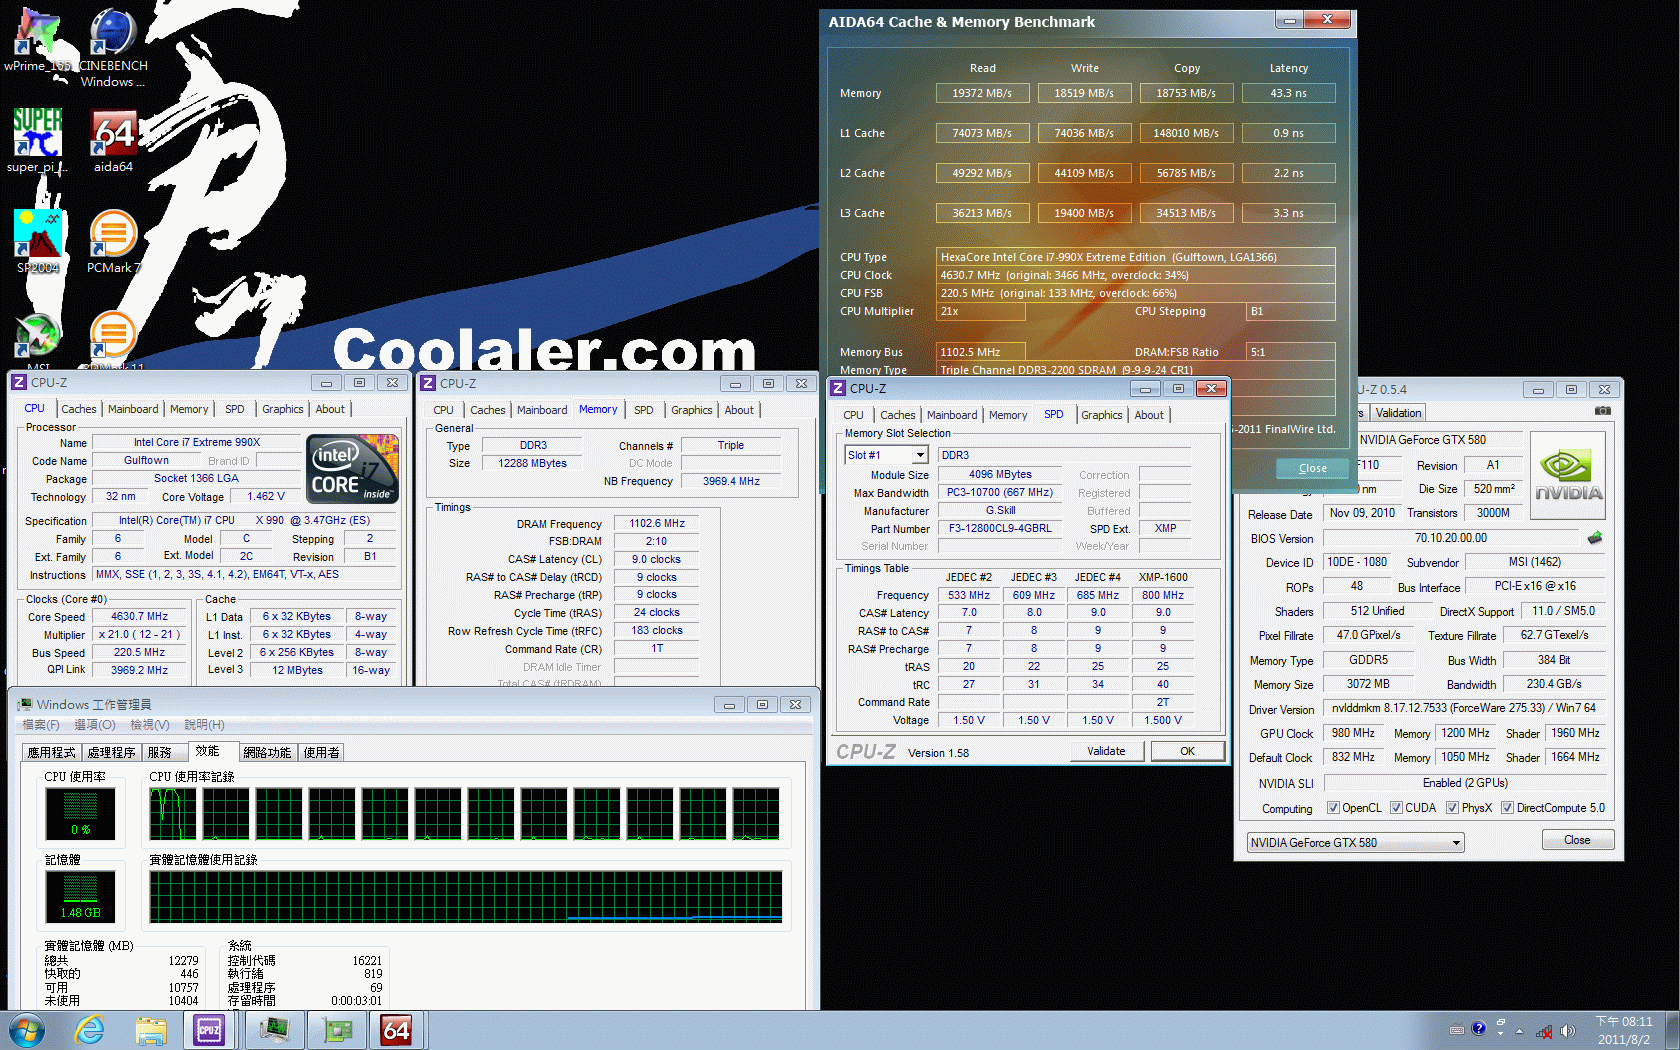
Task: Click the Core Speed value 4630.7 MHz
Action: [x=139, y=617]
